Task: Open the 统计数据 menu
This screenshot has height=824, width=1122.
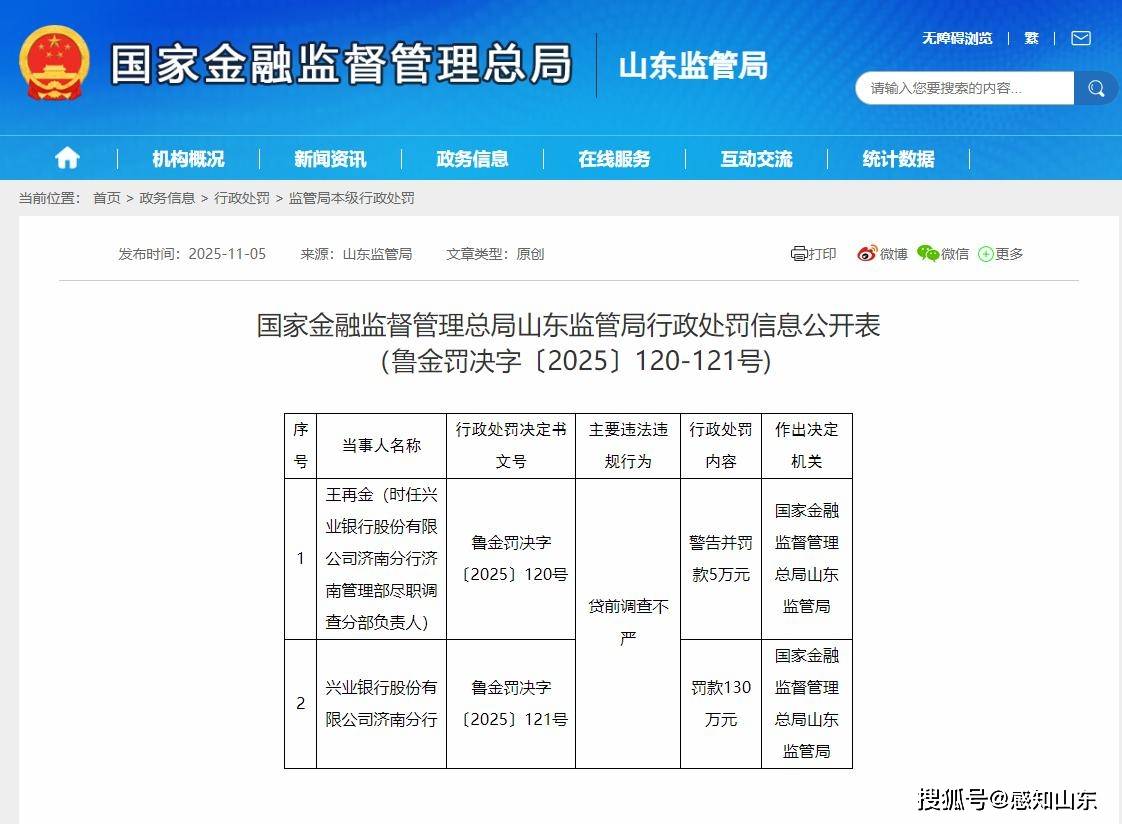Action: tap(898, 159)
